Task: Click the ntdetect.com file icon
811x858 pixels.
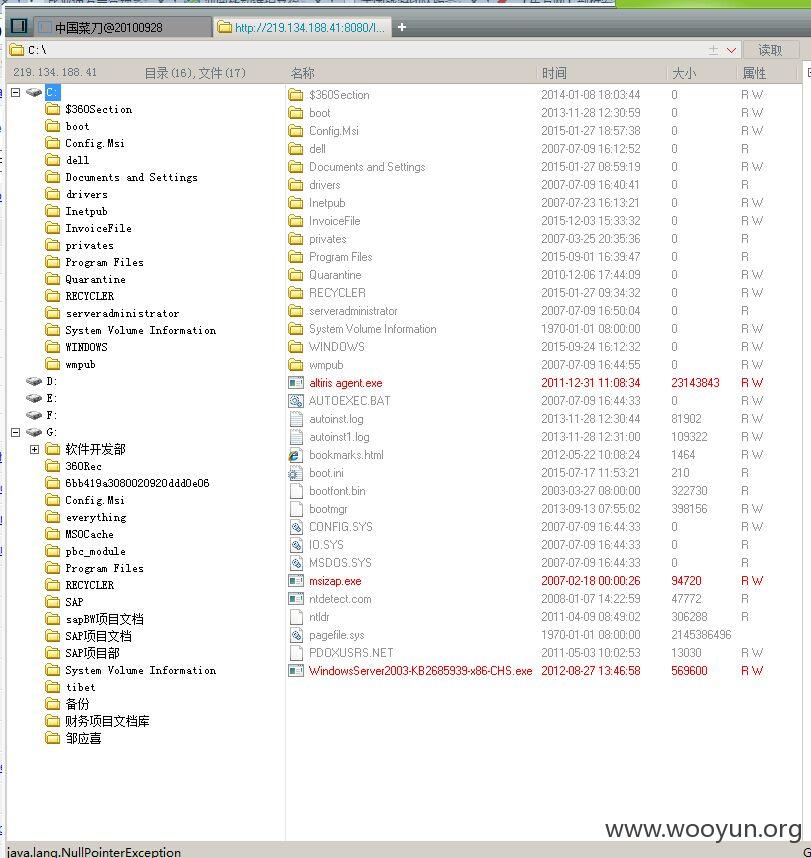Action: point(296,599)
